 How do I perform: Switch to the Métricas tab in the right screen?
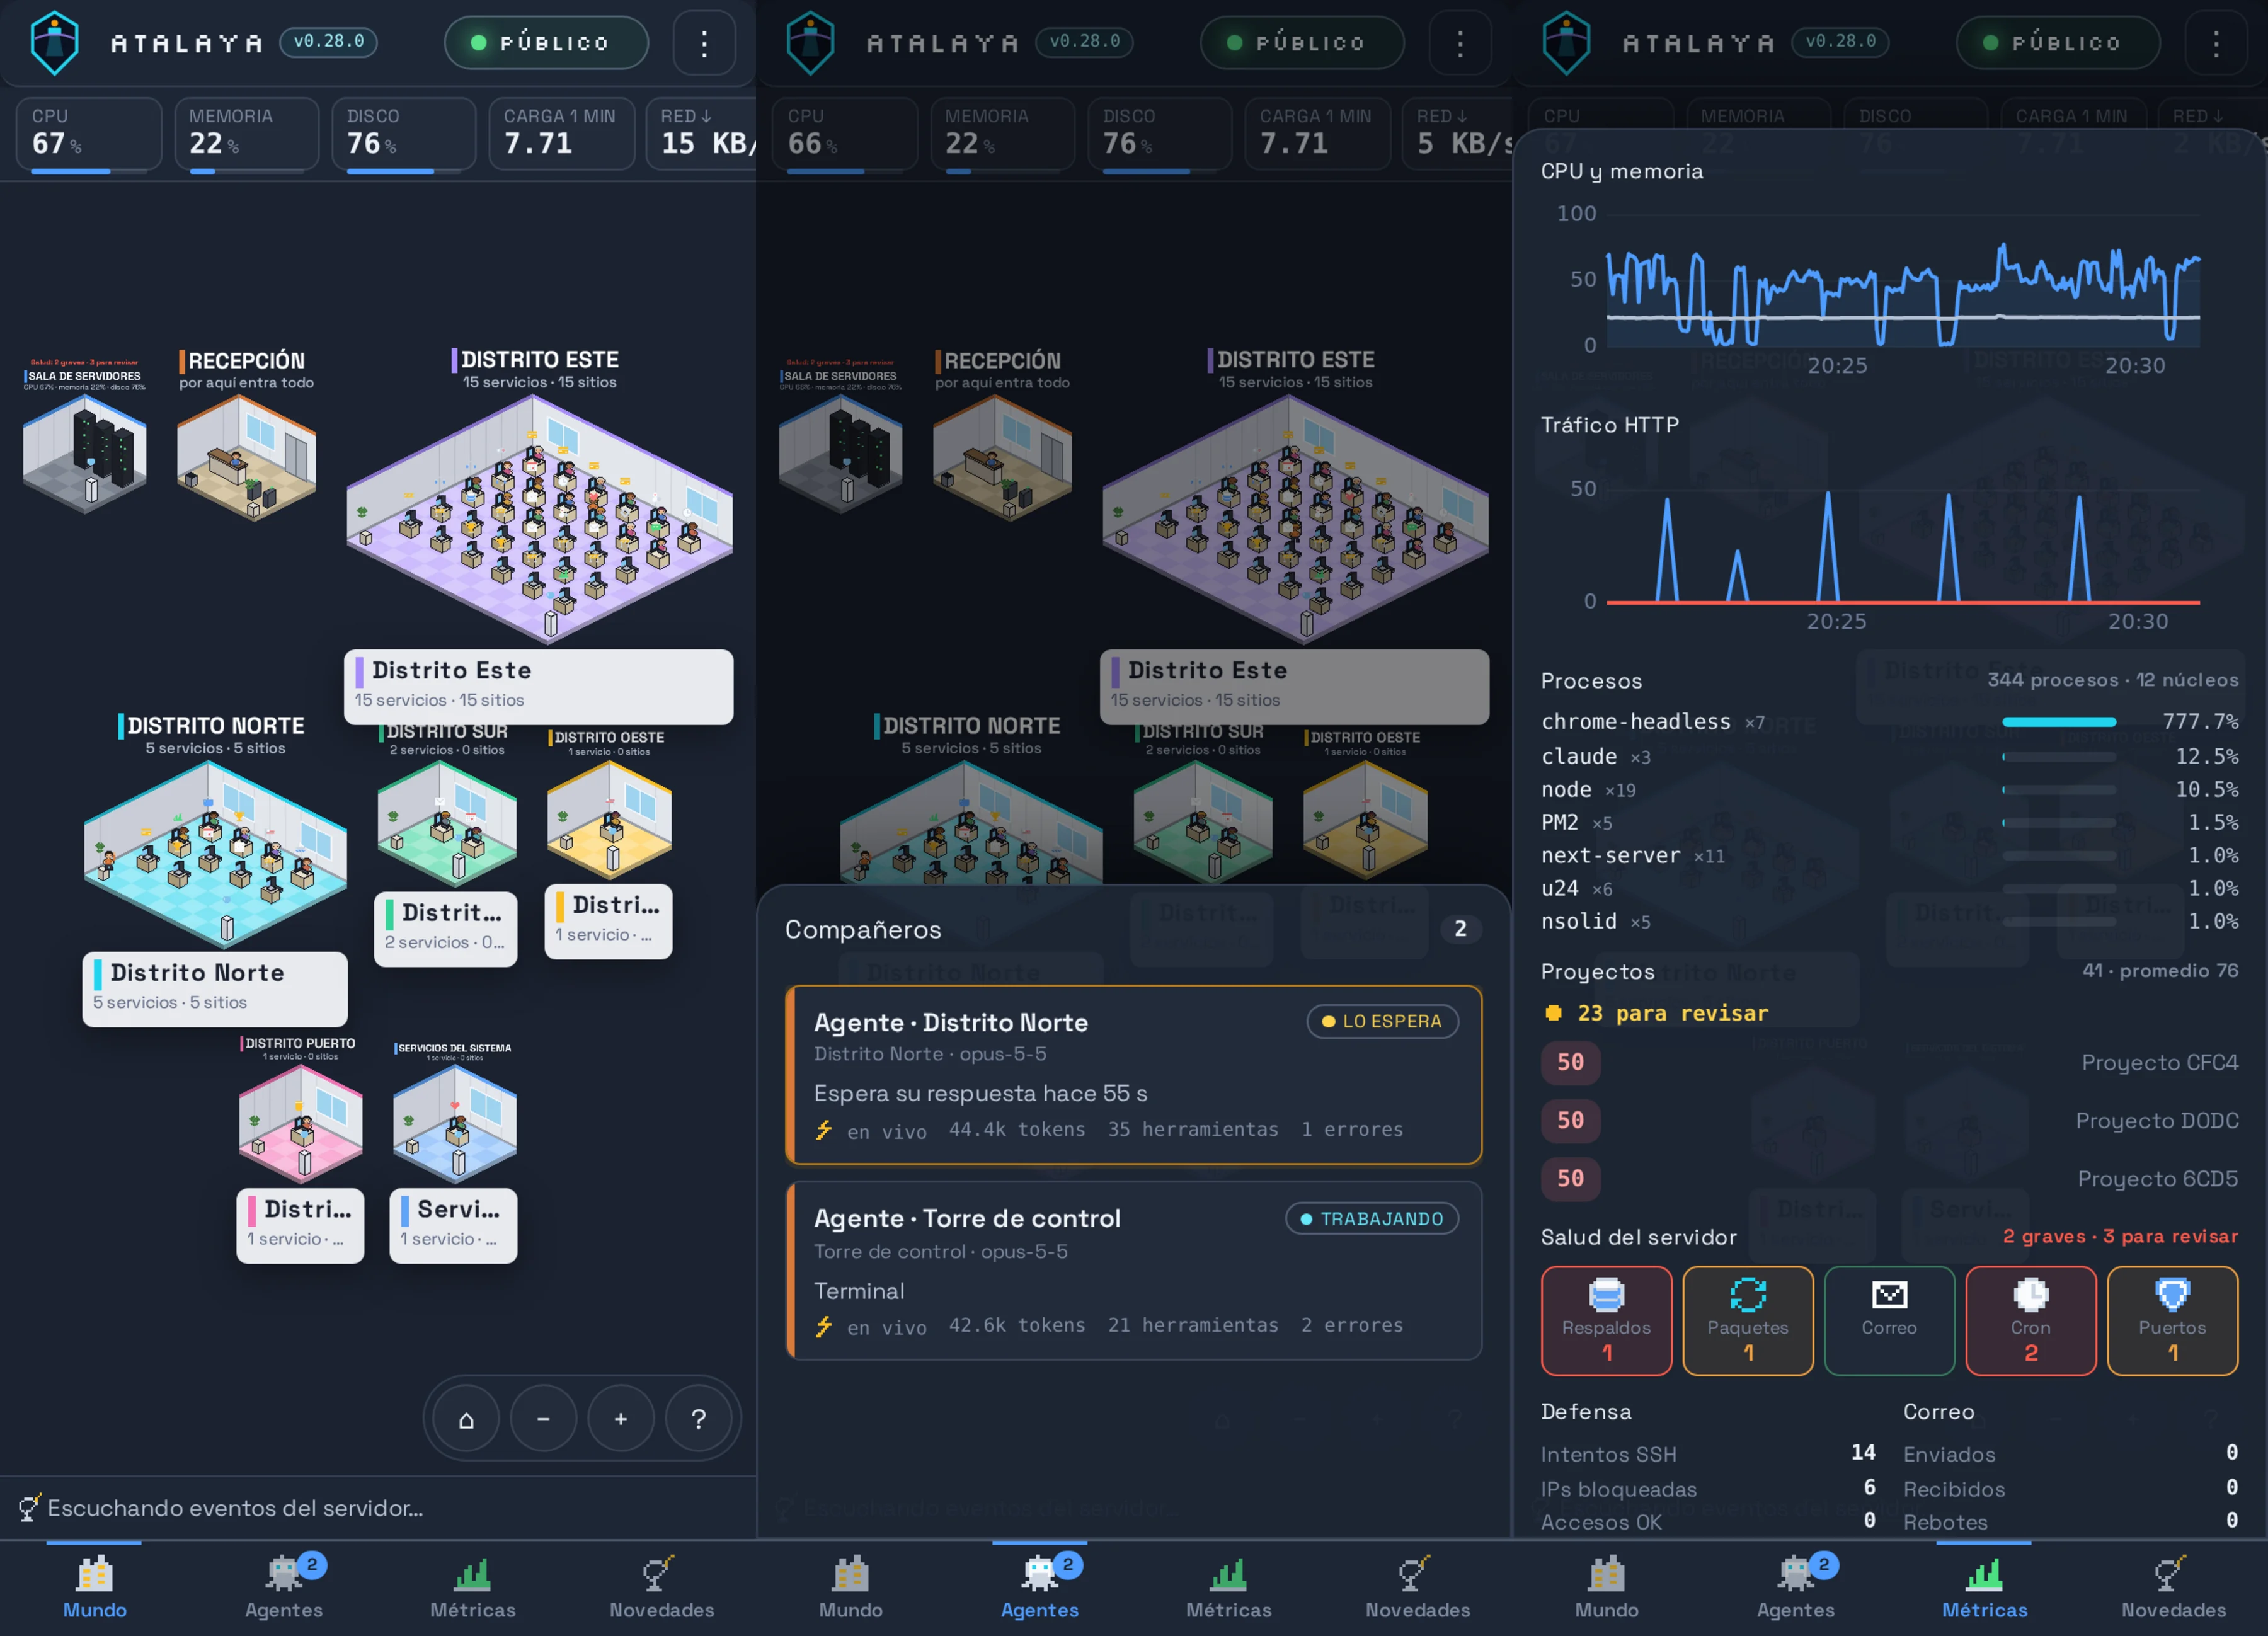(1985, 1588)
